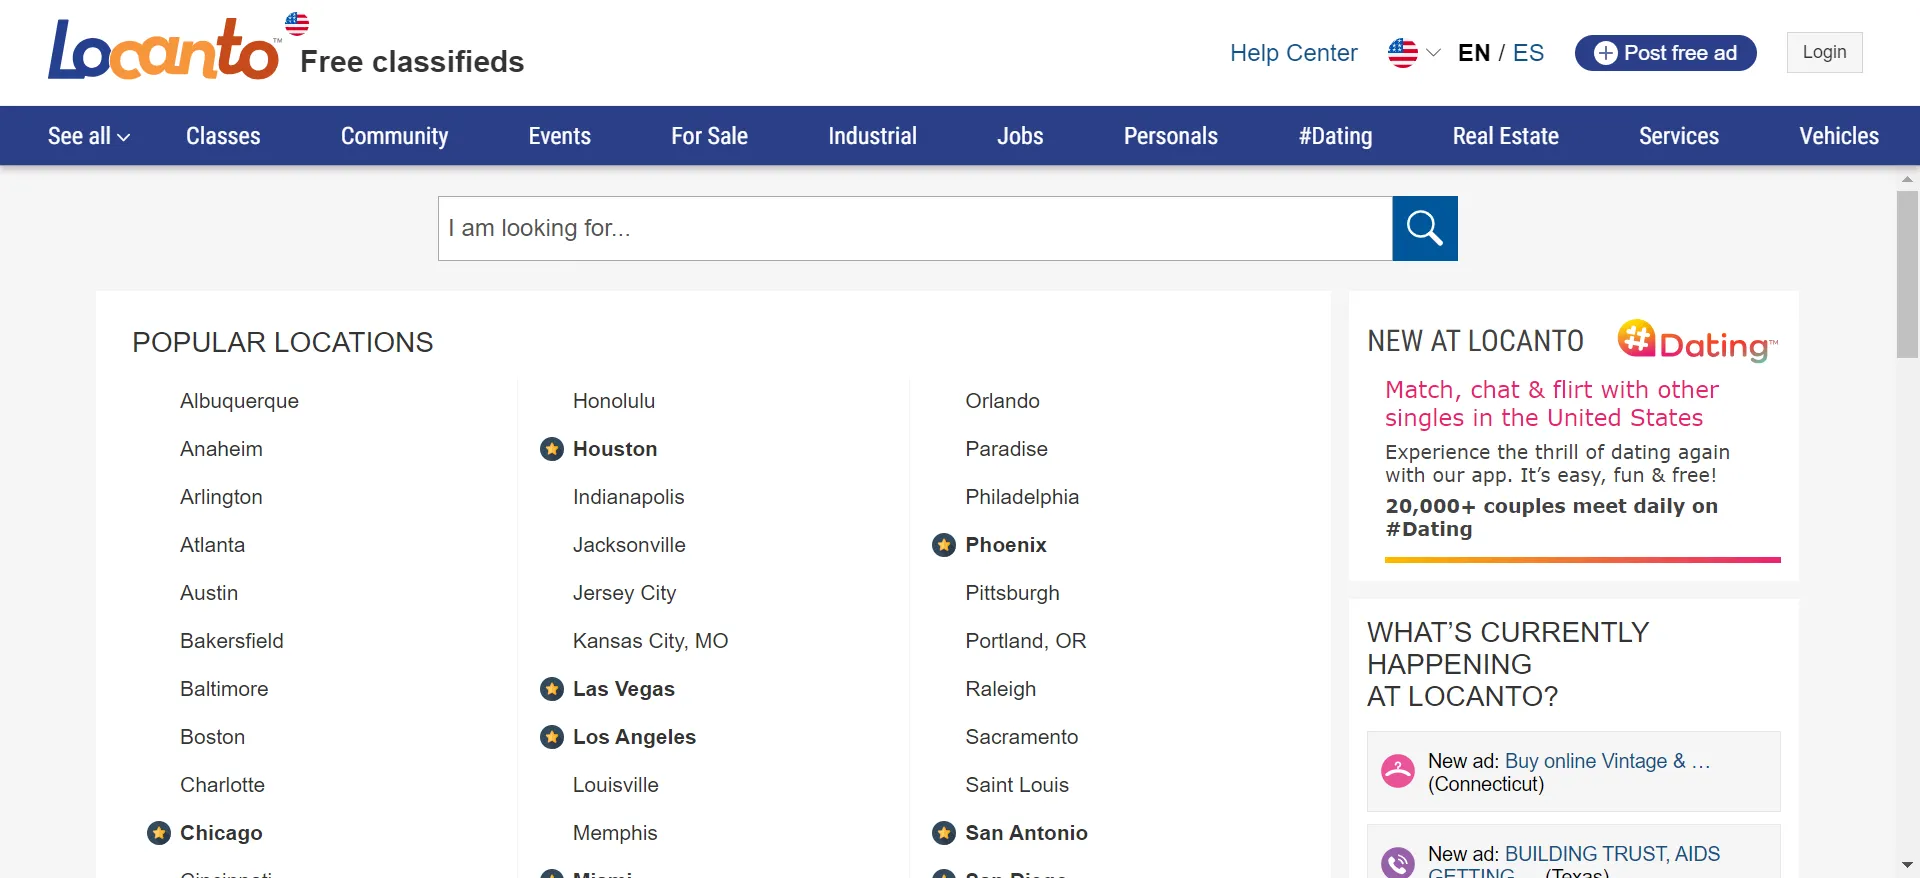Open the Jacksonville location
The width and height of the screenshot is (1920, 878).
tap(629, 545)
